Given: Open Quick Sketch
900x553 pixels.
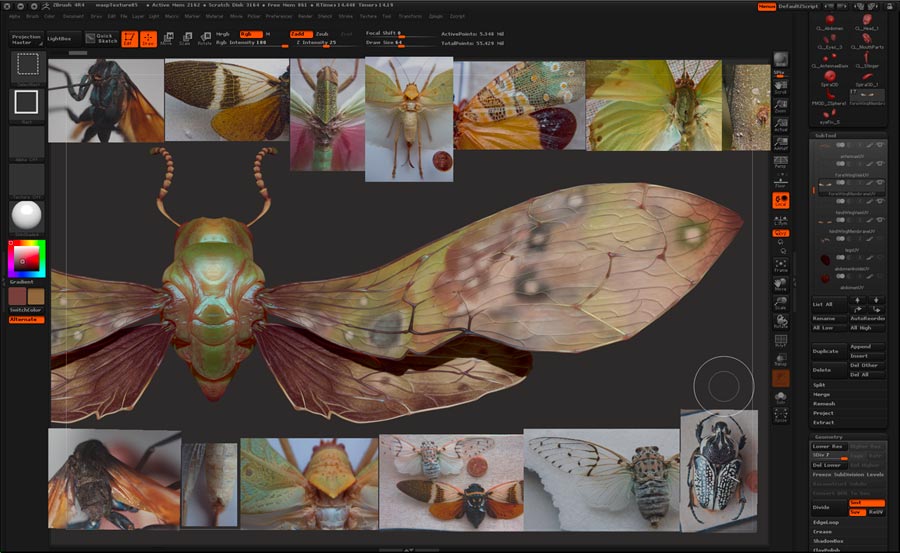Looking at the screenshot, I should click(101, 38).
